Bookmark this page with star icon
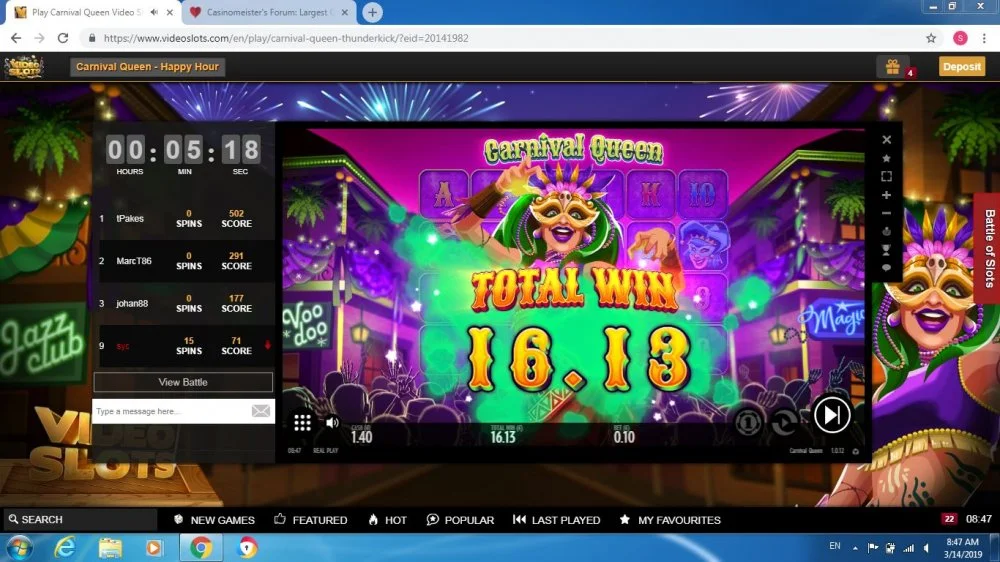 click(931, 38)
